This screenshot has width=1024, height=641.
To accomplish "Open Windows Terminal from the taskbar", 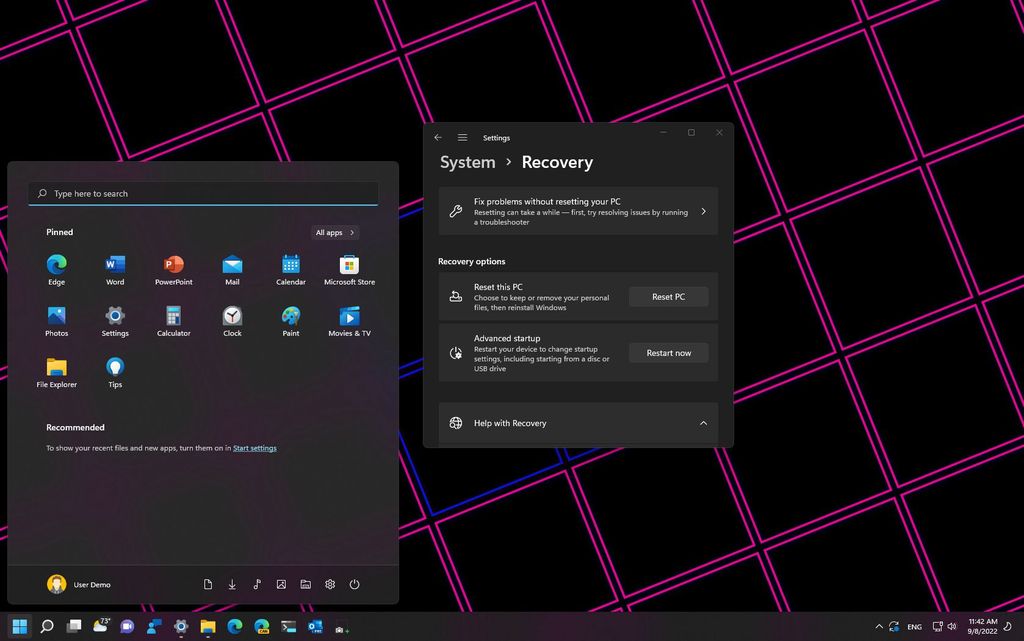I will tap(287, 628).
